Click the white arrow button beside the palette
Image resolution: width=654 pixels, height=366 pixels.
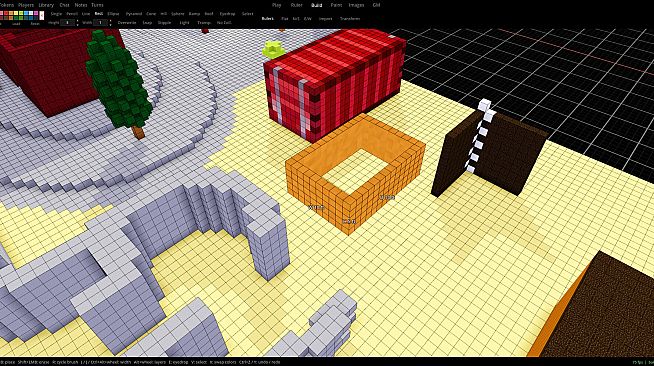click(42, 15)
